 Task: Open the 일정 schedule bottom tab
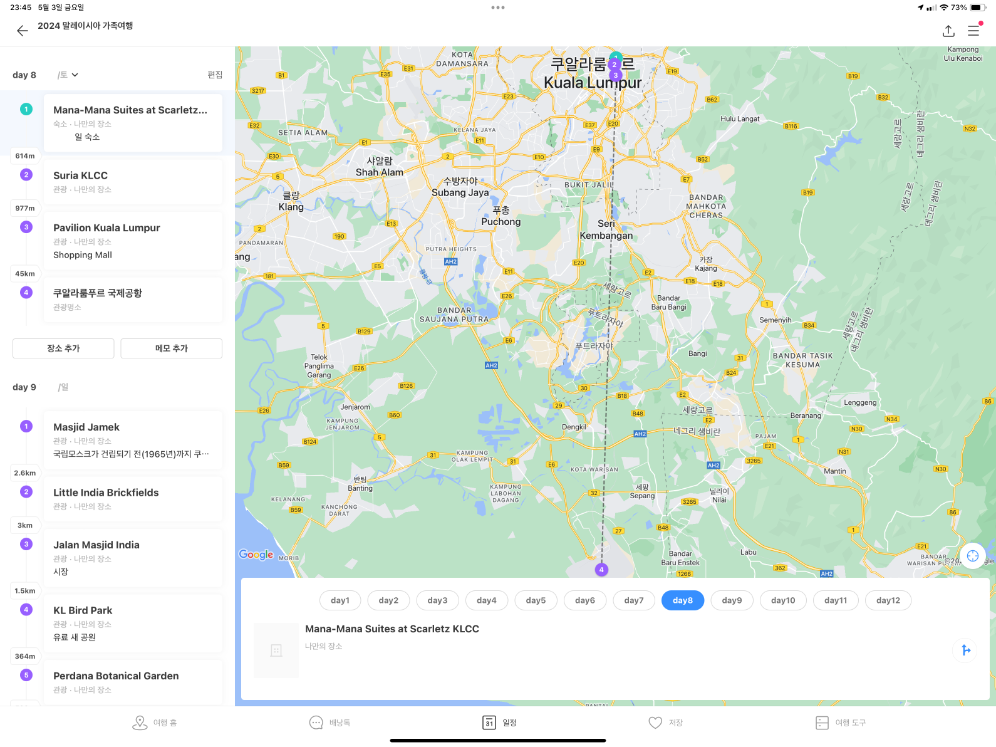coord(499,723)
